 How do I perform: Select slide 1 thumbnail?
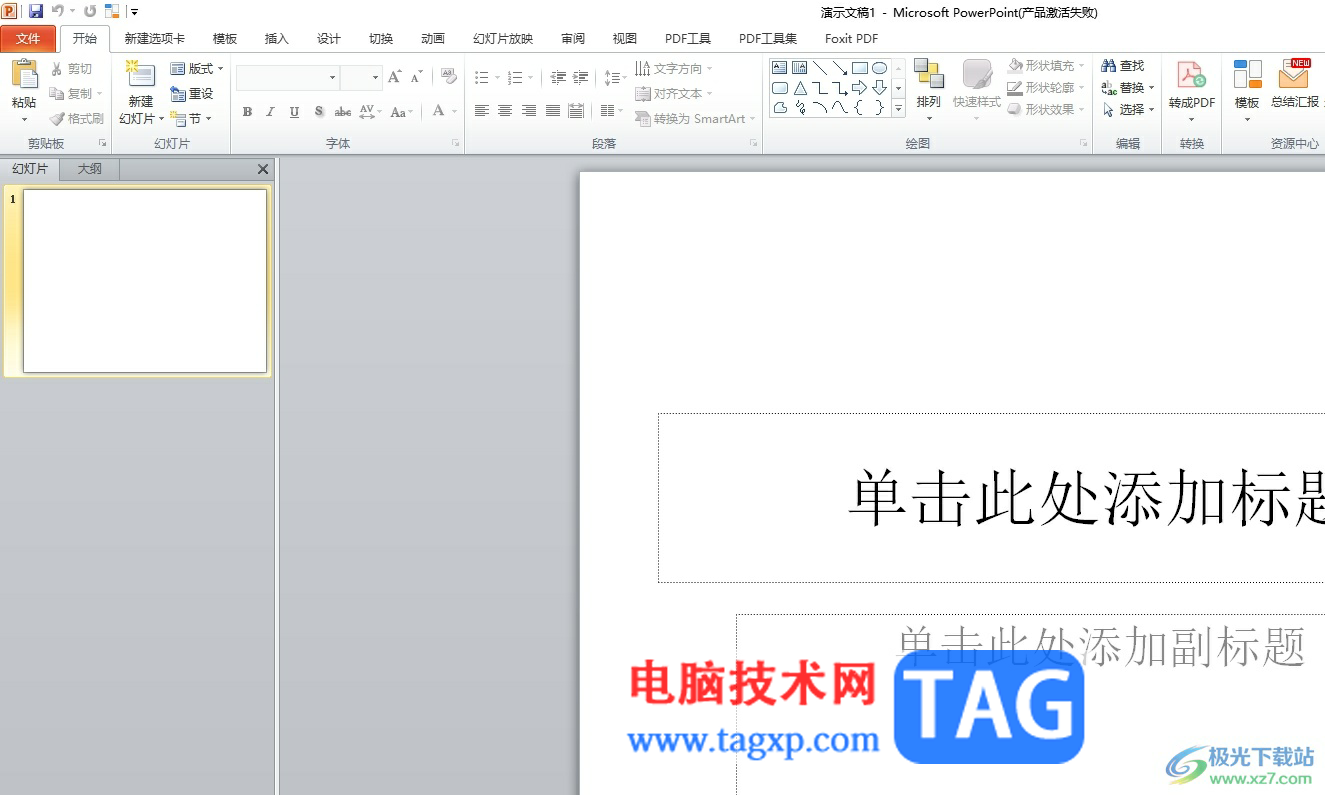(145, 281)
